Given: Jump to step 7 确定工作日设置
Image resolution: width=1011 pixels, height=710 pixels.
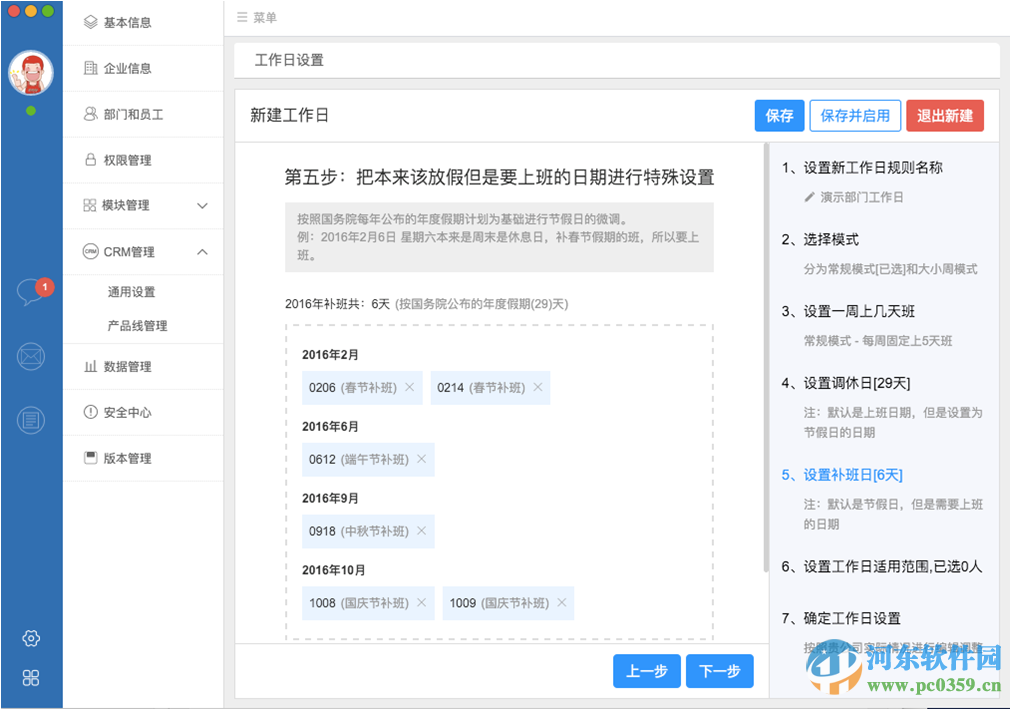Looking at the screenshot, I should (x=841, y=618).
